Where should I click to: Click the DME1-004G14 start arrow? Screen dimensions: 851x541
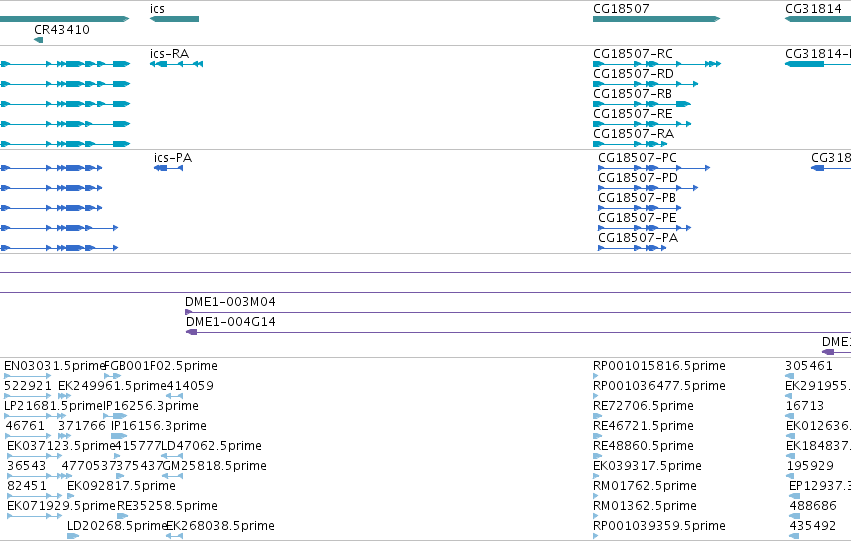(x=192, y=332)
